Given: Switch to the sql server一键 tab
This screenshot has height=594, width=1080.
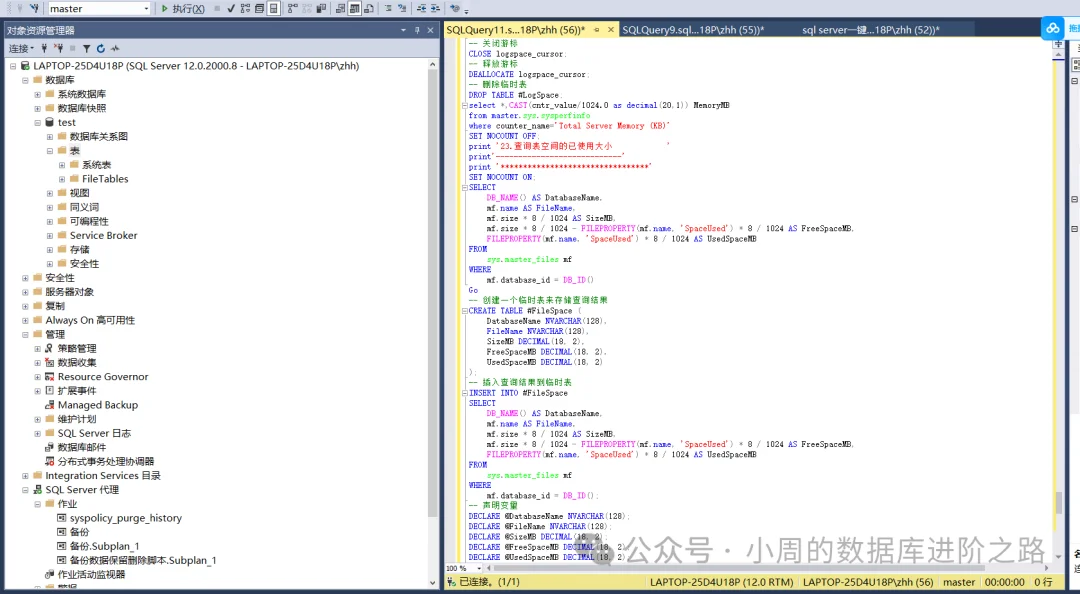Looking at the screenshot, I should 871,30.
